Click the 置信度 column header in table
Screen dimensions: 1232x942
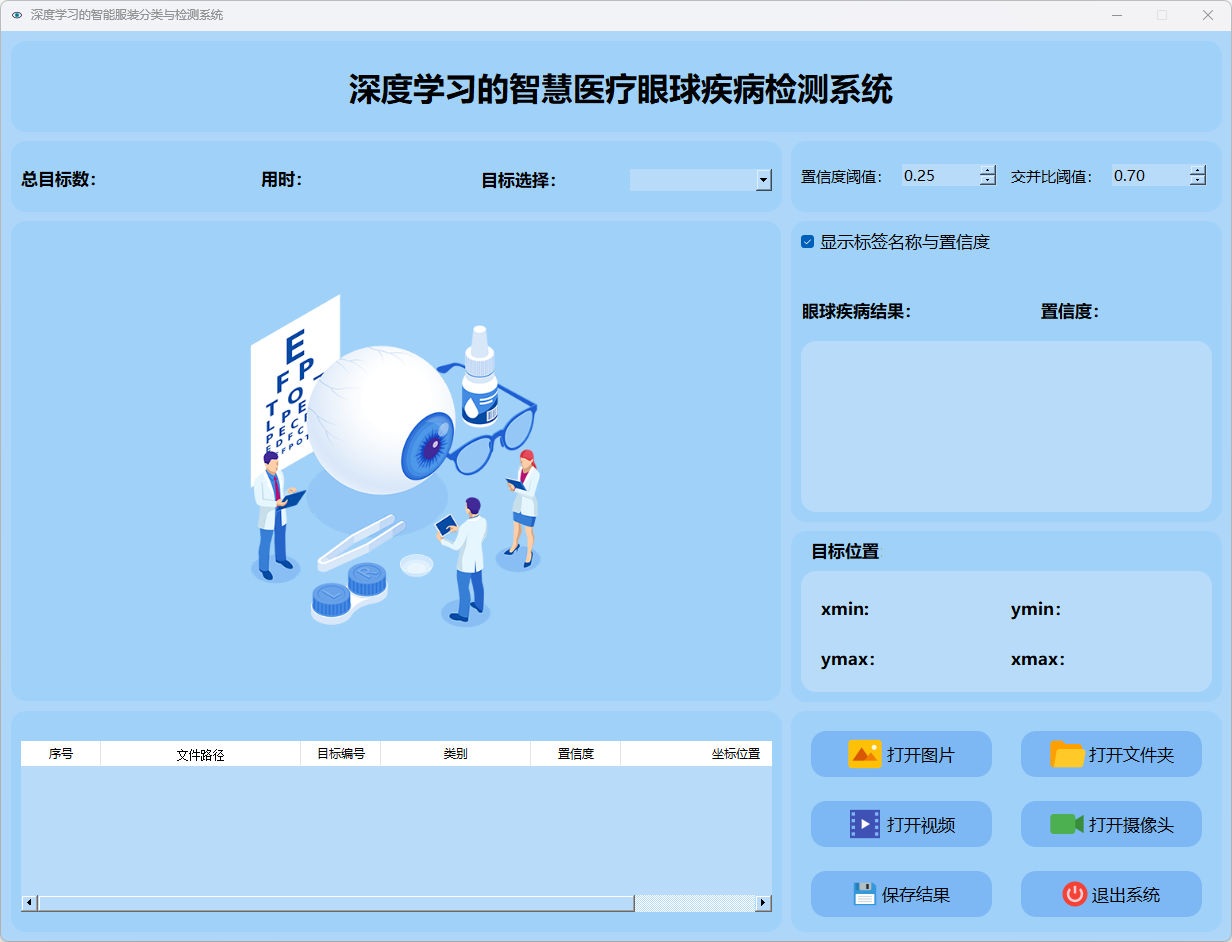tap(575, 754)
